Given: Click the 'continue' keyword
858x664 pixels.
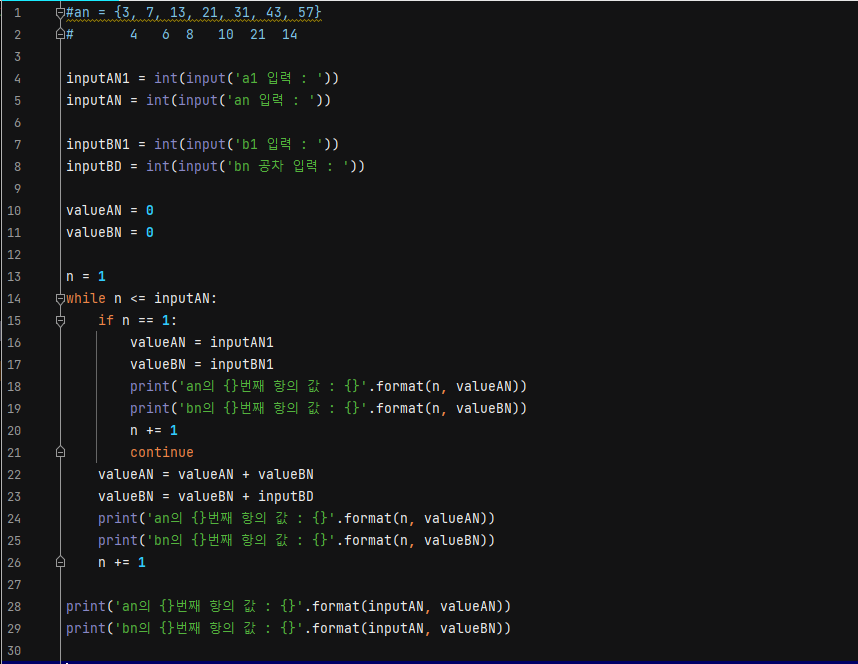Looking at the screenshot, I should coord(162,453).
